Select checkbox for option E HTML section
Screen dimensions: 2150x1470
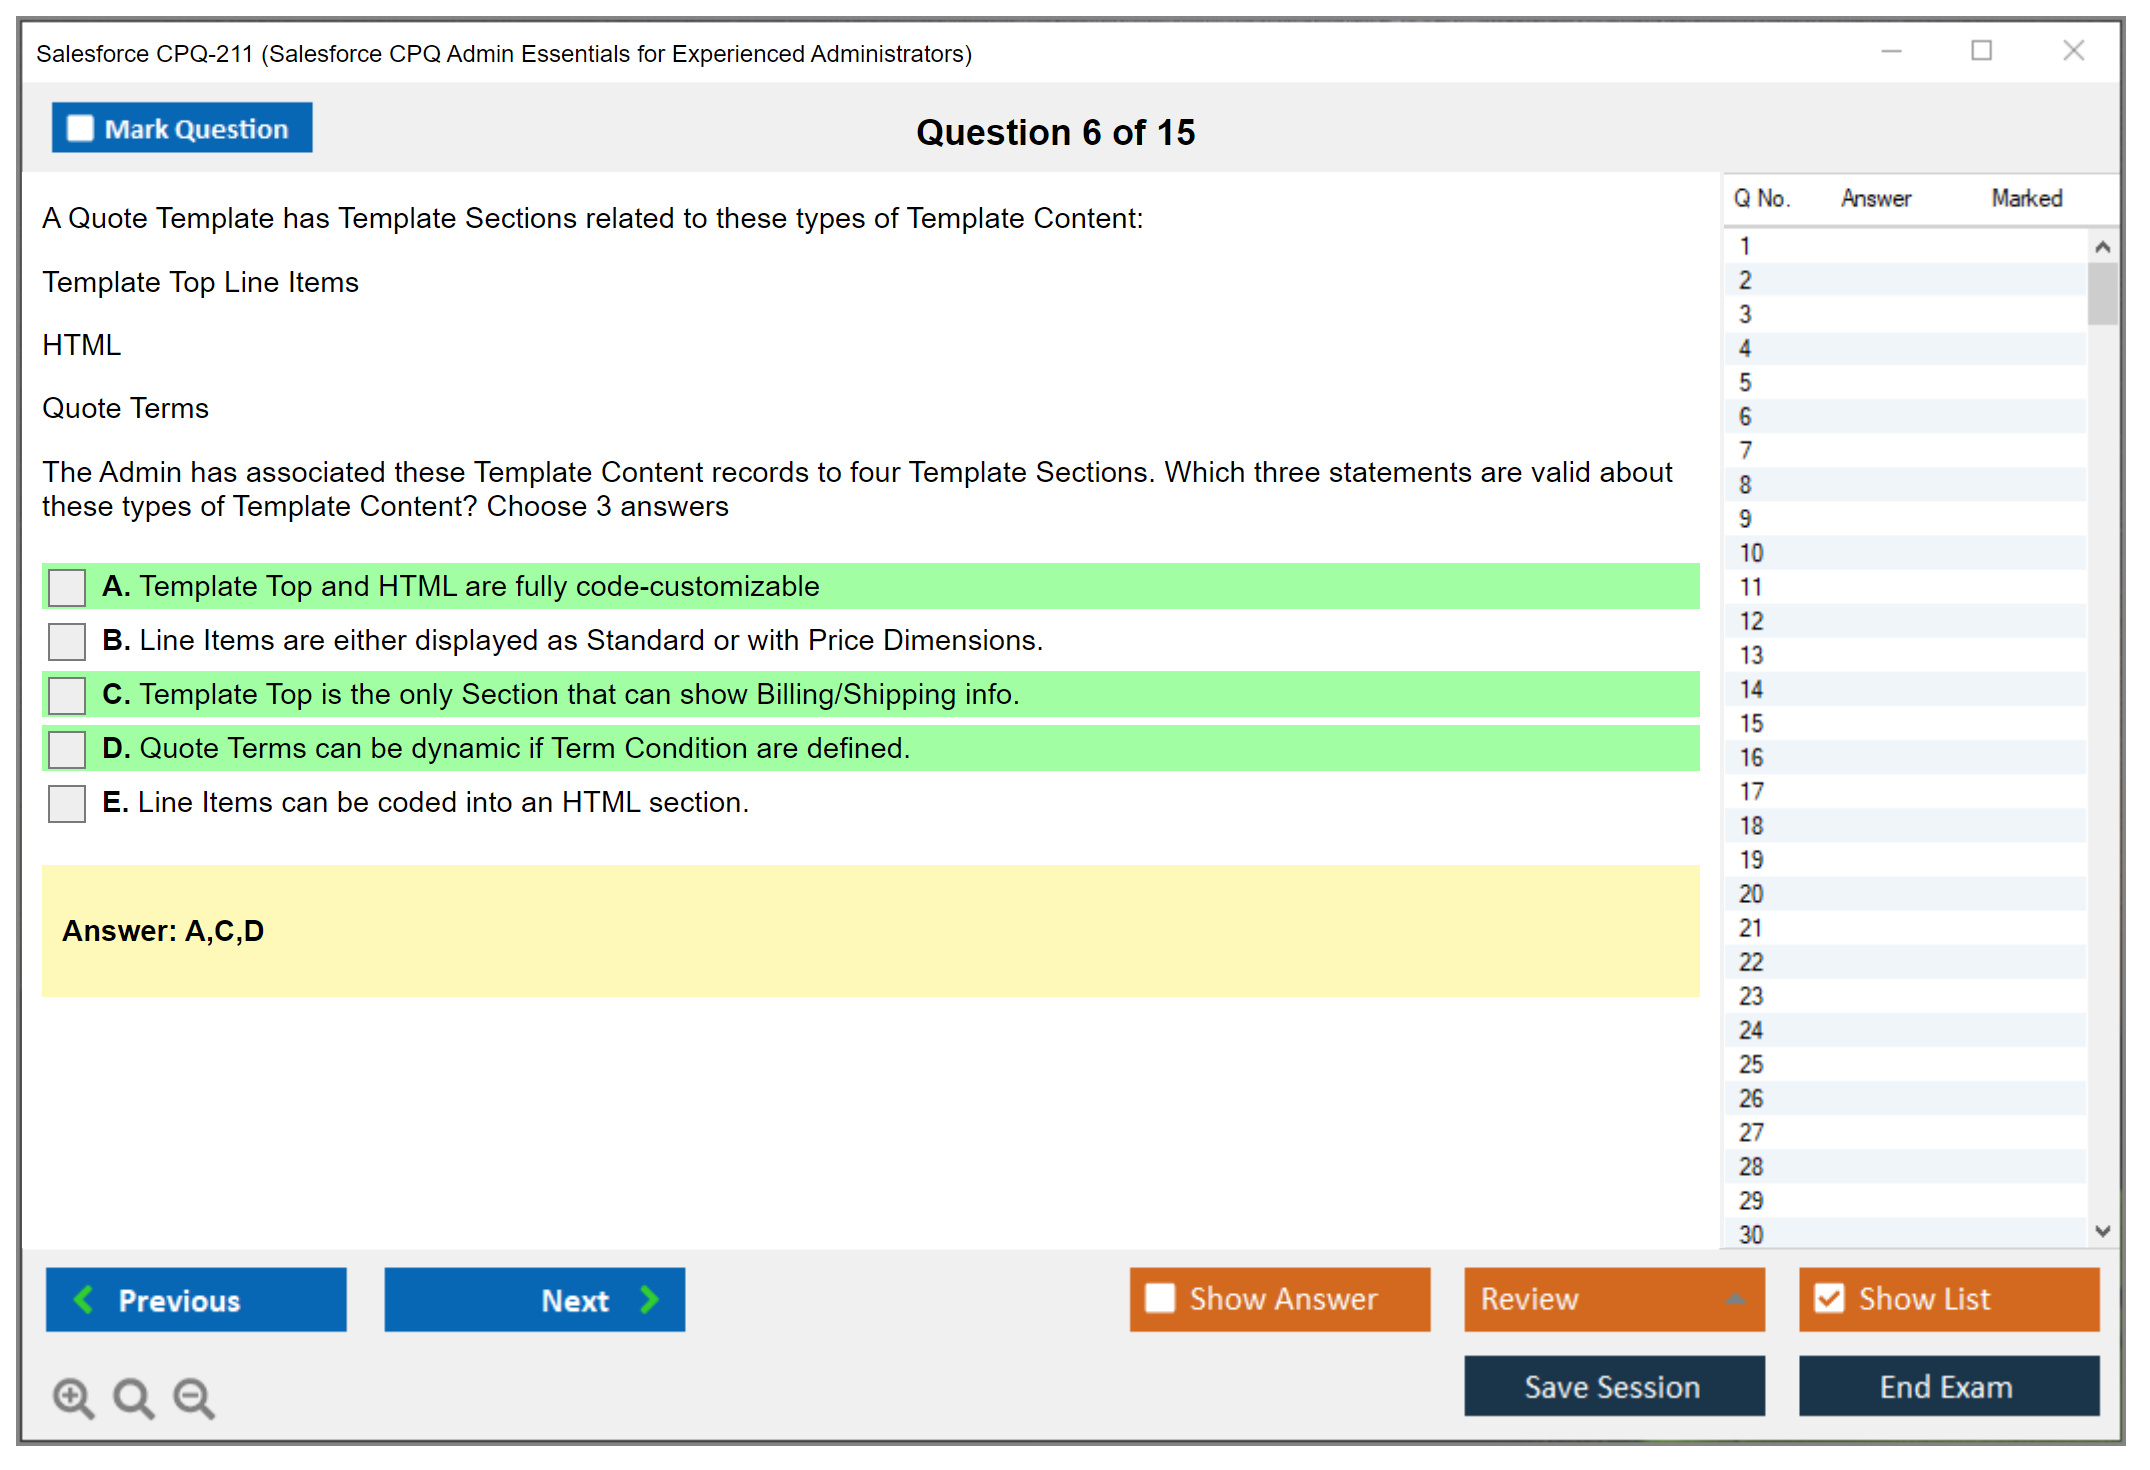point(67,803)
